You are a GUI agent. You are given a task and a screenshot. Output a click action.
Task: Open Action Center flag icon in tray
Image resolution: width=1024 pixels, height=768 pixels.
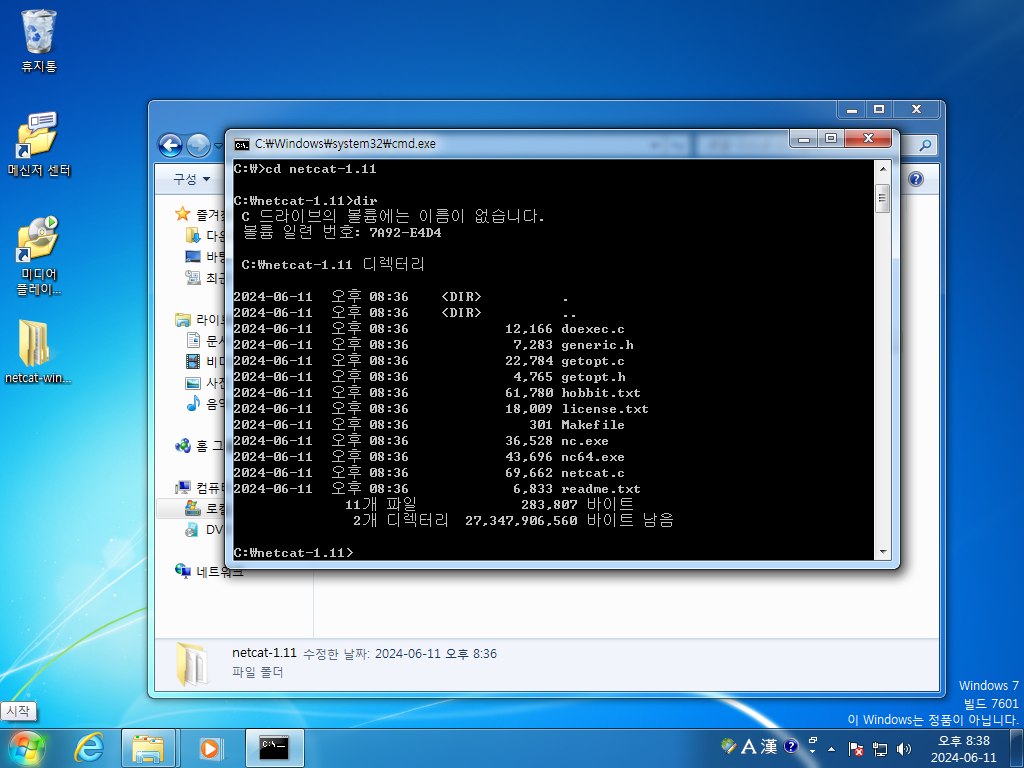tap(855, 748)
